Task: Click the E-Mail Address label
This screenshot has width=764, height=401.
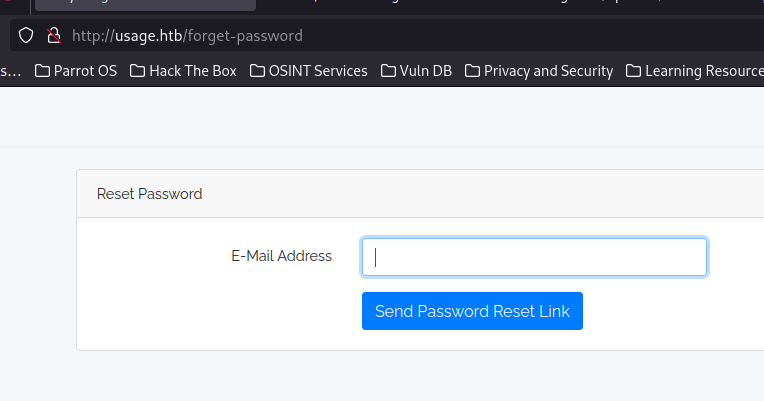Action: pyautogui.click(x=281, y=256)
